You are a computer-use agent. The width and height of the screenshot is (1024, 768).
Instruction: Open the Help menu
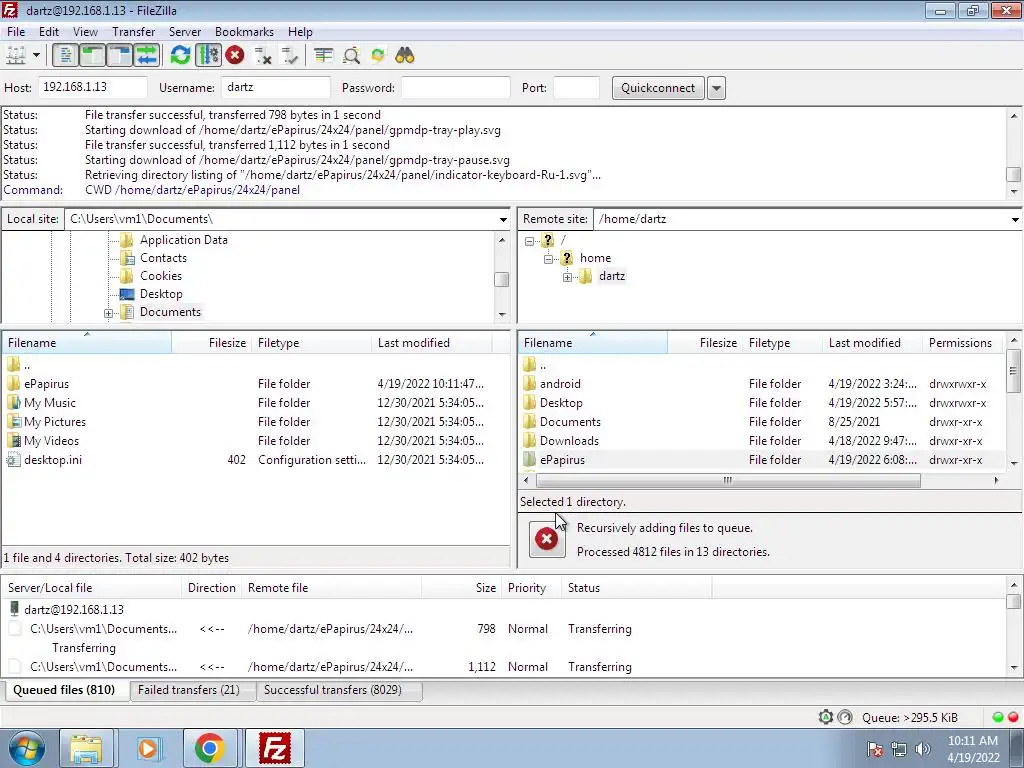(x=300, y=31)
